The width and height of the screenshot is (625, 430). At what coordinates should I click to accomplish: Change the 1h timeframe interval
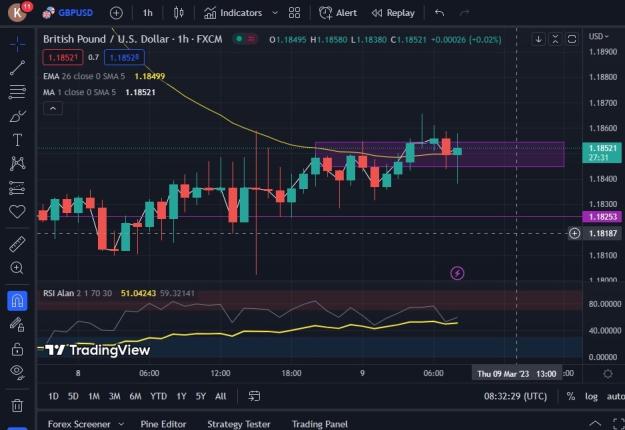147,13
